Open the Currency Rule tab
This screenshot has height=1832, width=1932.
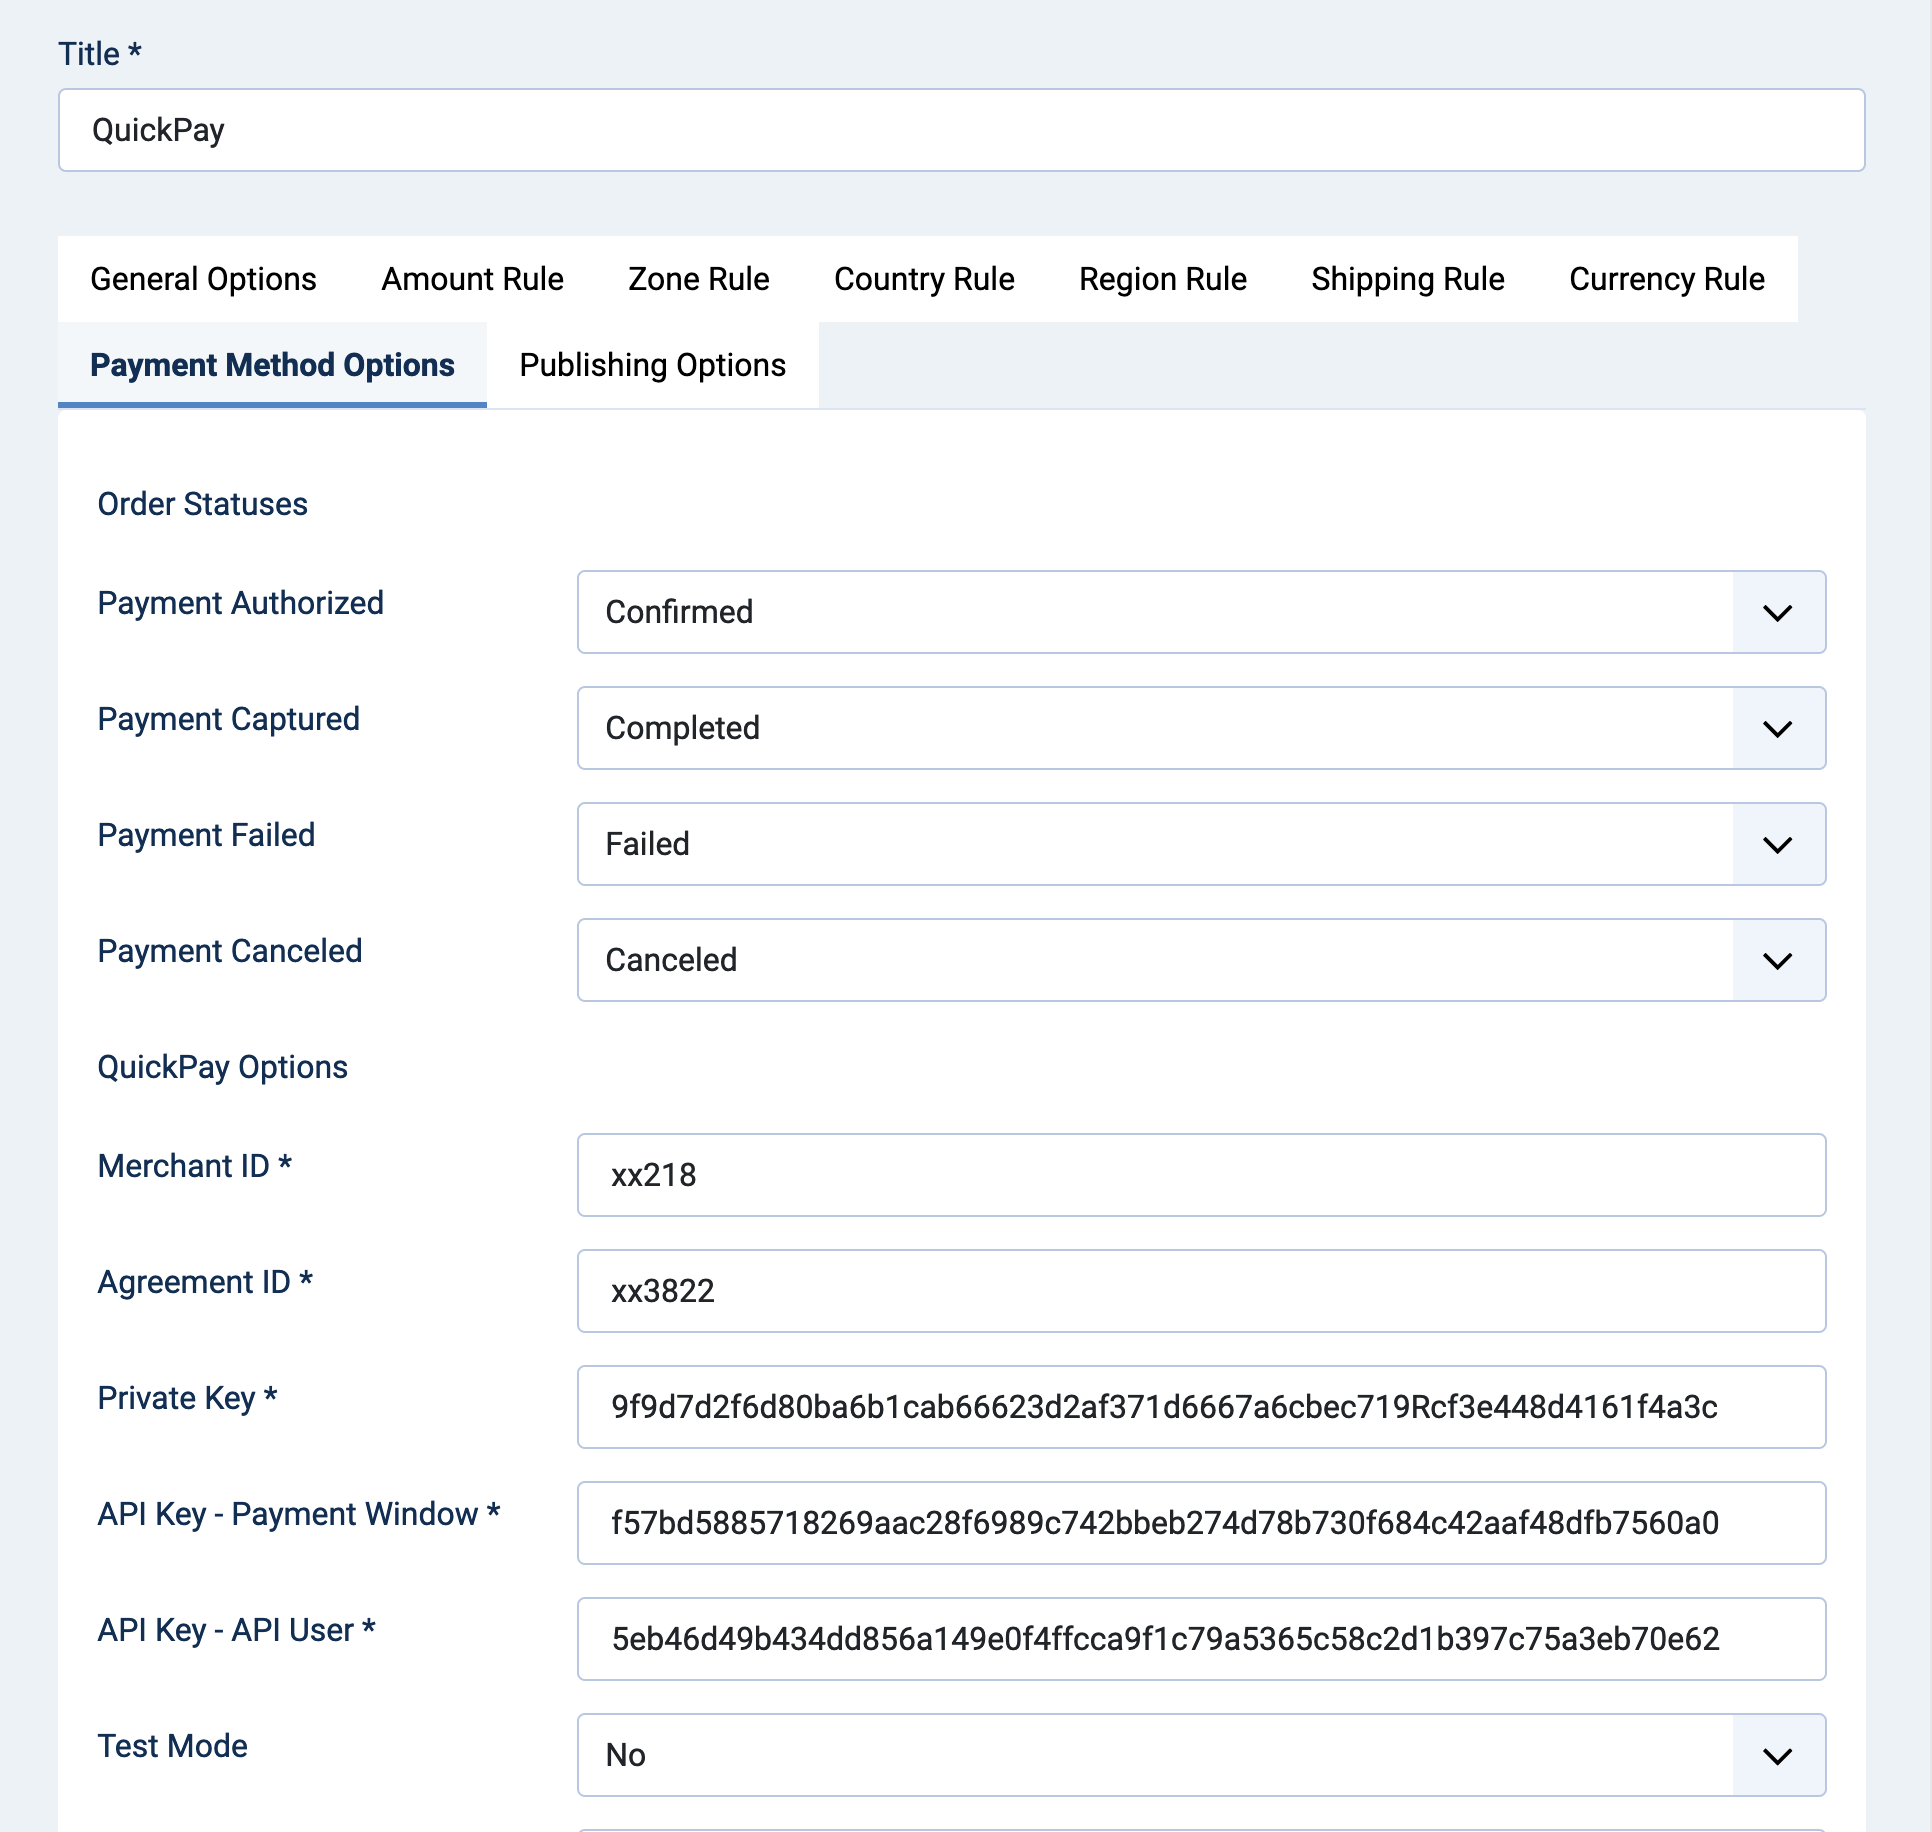coord(1666,279)
